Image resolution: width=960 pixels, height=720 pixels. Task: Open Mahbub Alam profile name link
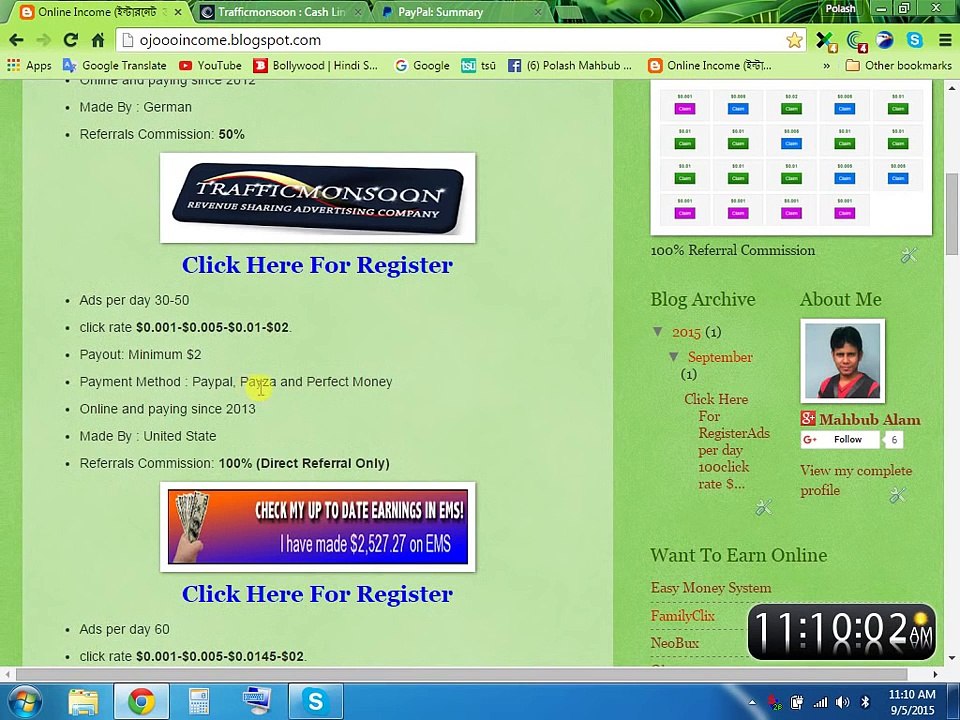point(870,420)
